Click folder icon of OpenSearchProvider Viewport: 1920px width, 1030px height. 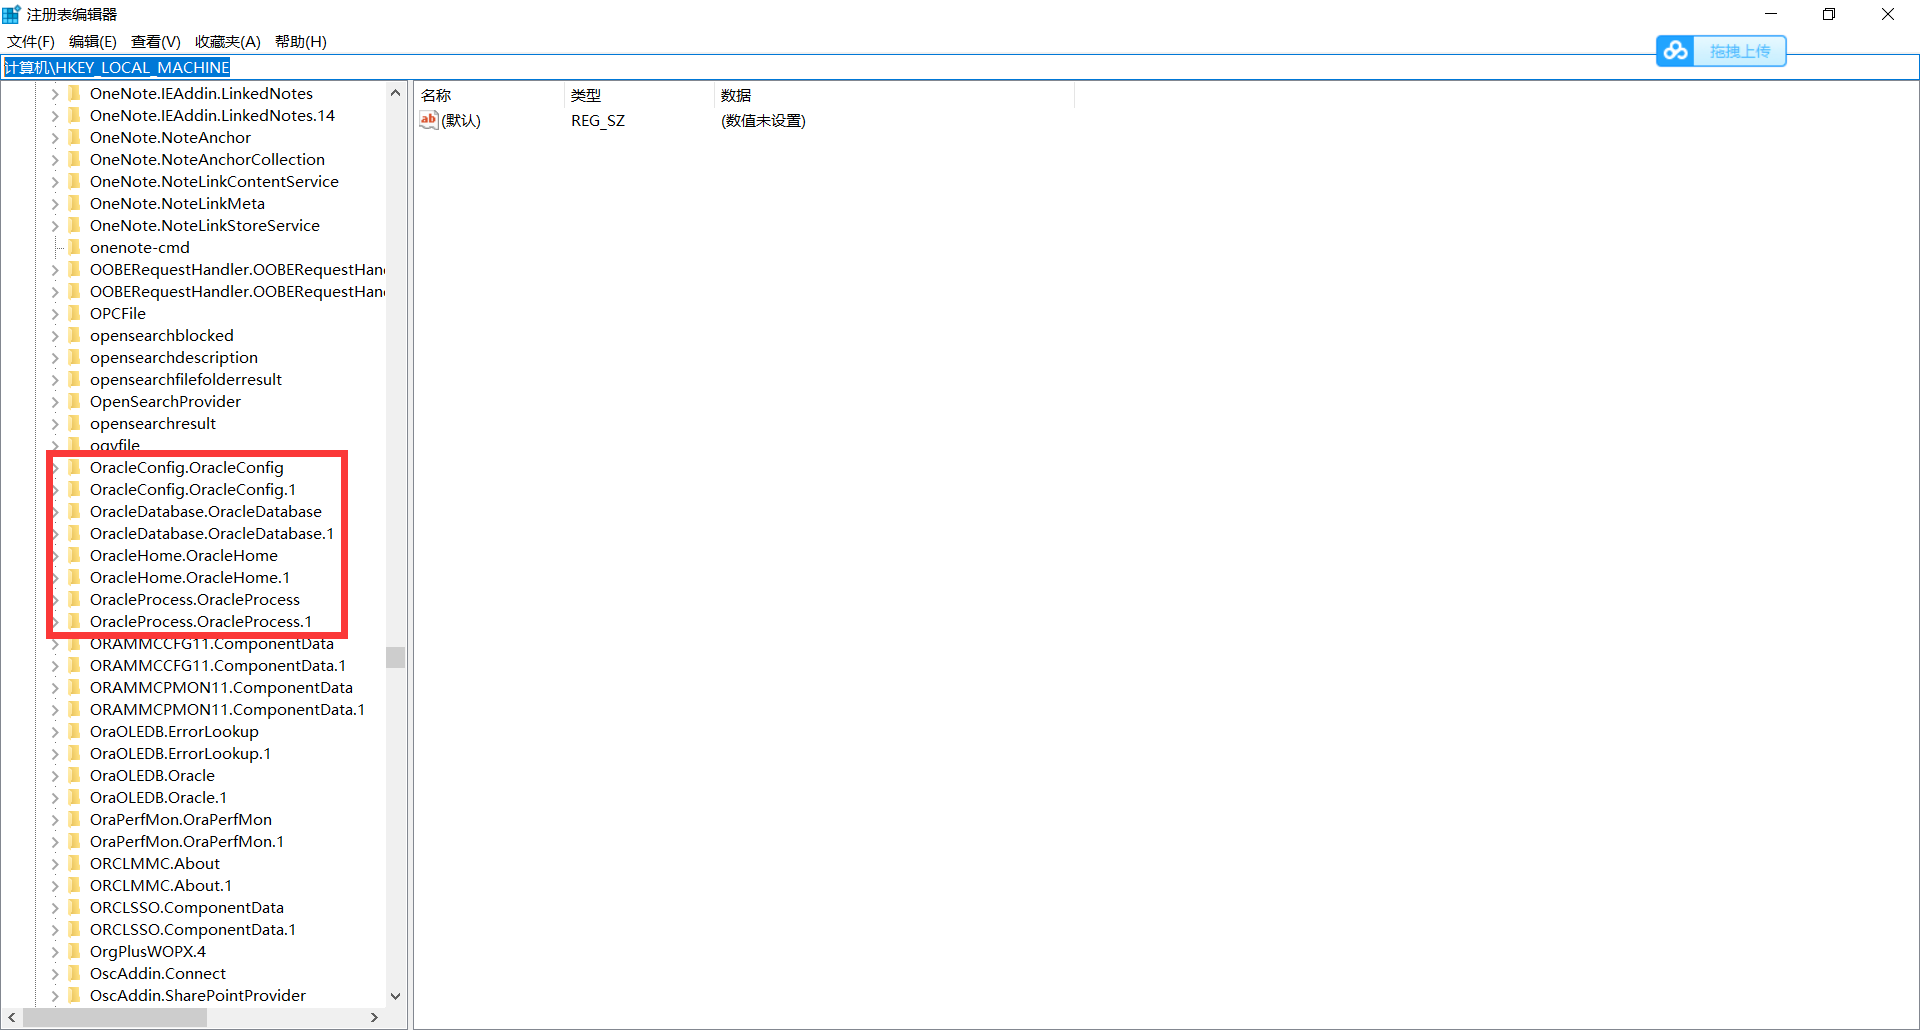(74, 401)
